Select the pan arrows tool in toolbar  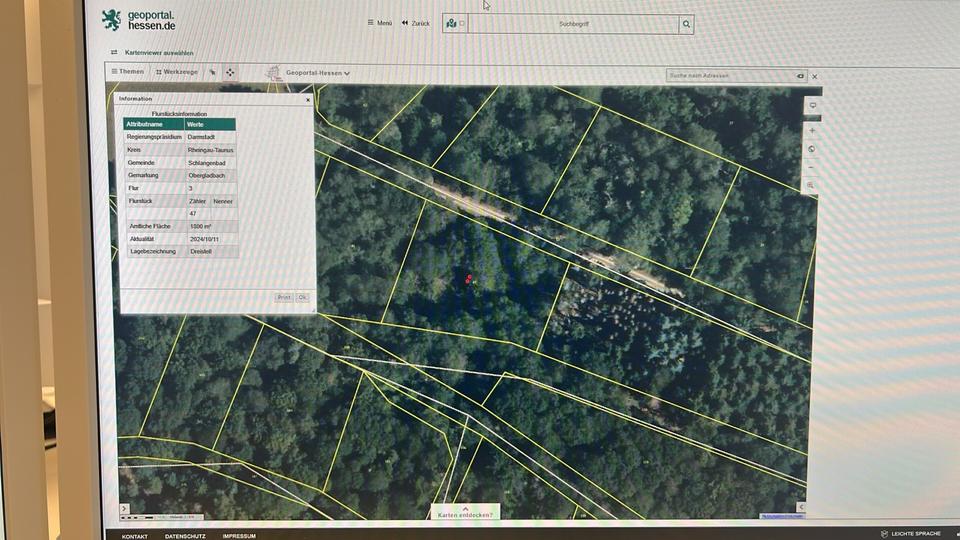[230, 72]
